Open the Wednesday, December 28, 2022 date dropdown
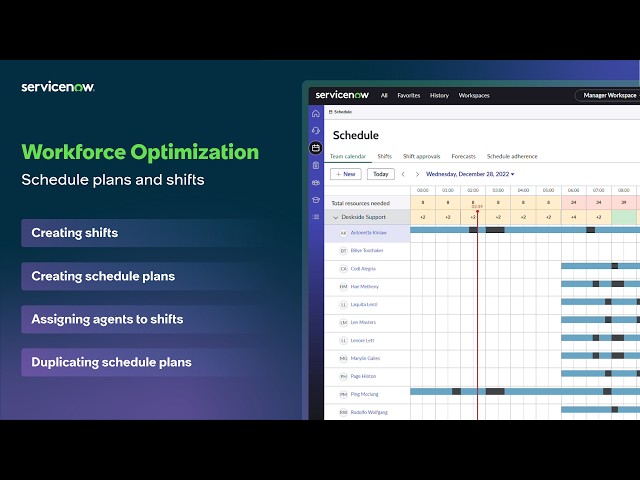The height and width of the screenshot is (480, 640). click(x=470, y=174)
